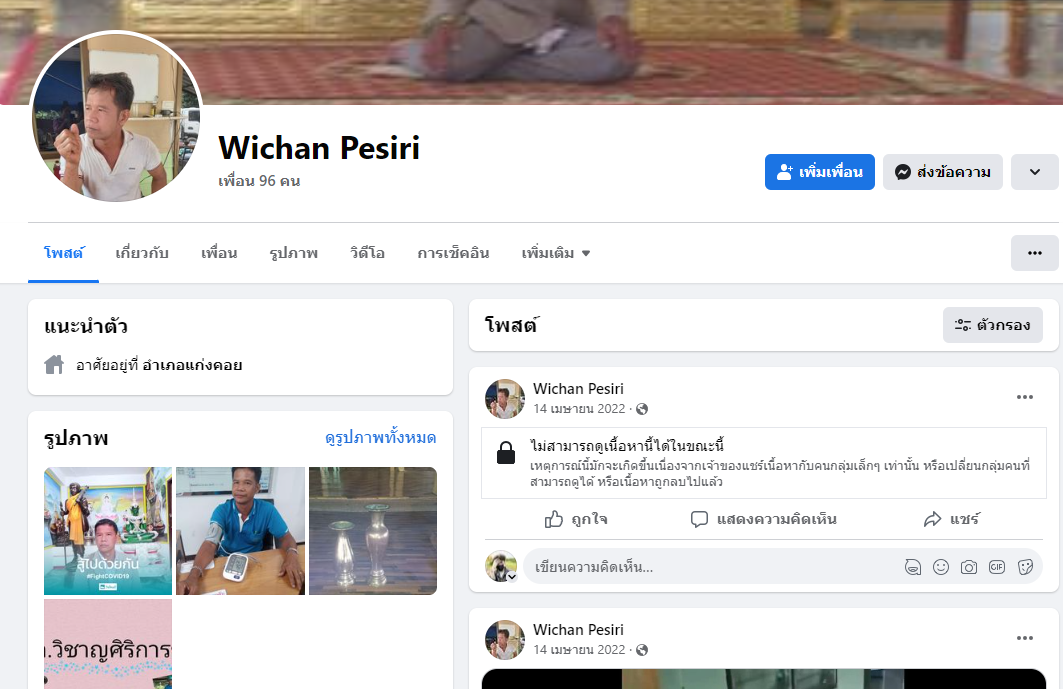Viewport: 1063px width, 689px height.
Task: Share the post with แชร์ button
Action: point(951,519)
